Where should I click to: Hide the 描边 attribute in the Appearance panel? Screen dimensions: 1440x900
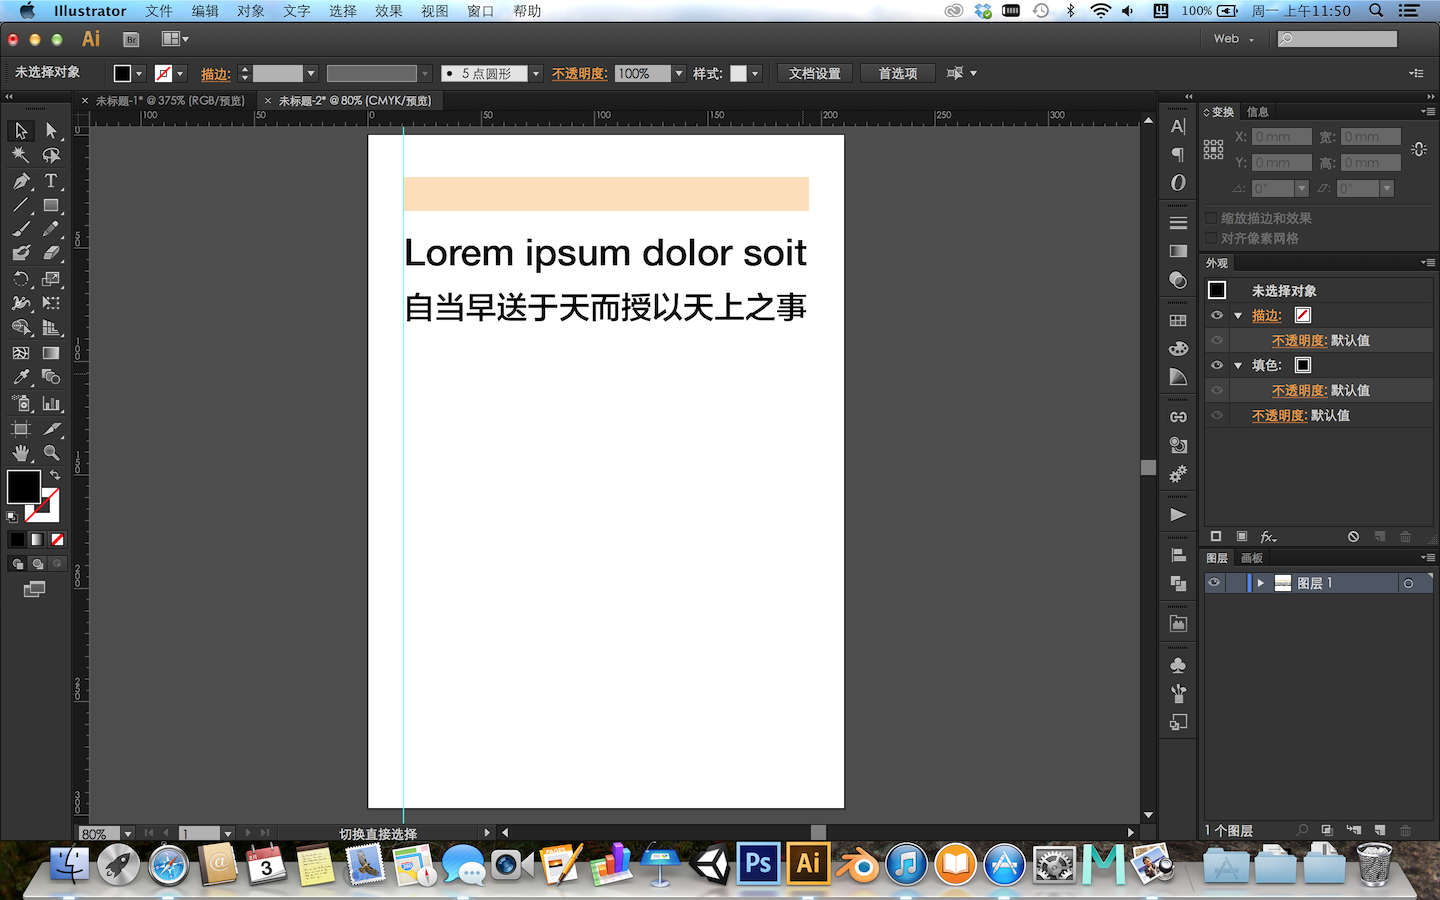tap(1217, 315)
